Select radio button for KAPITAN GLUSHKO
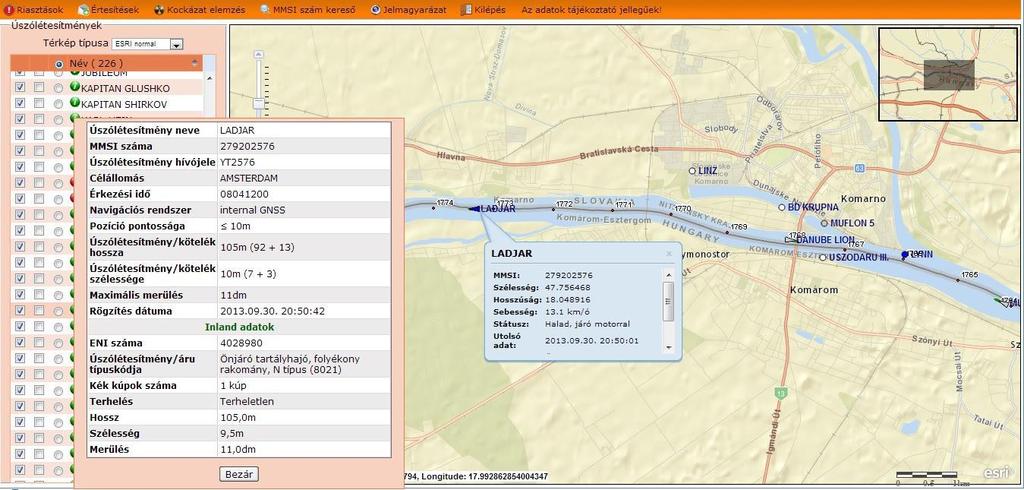The height and width of the screenshot is (490, 1024). [x=59, y=88]
